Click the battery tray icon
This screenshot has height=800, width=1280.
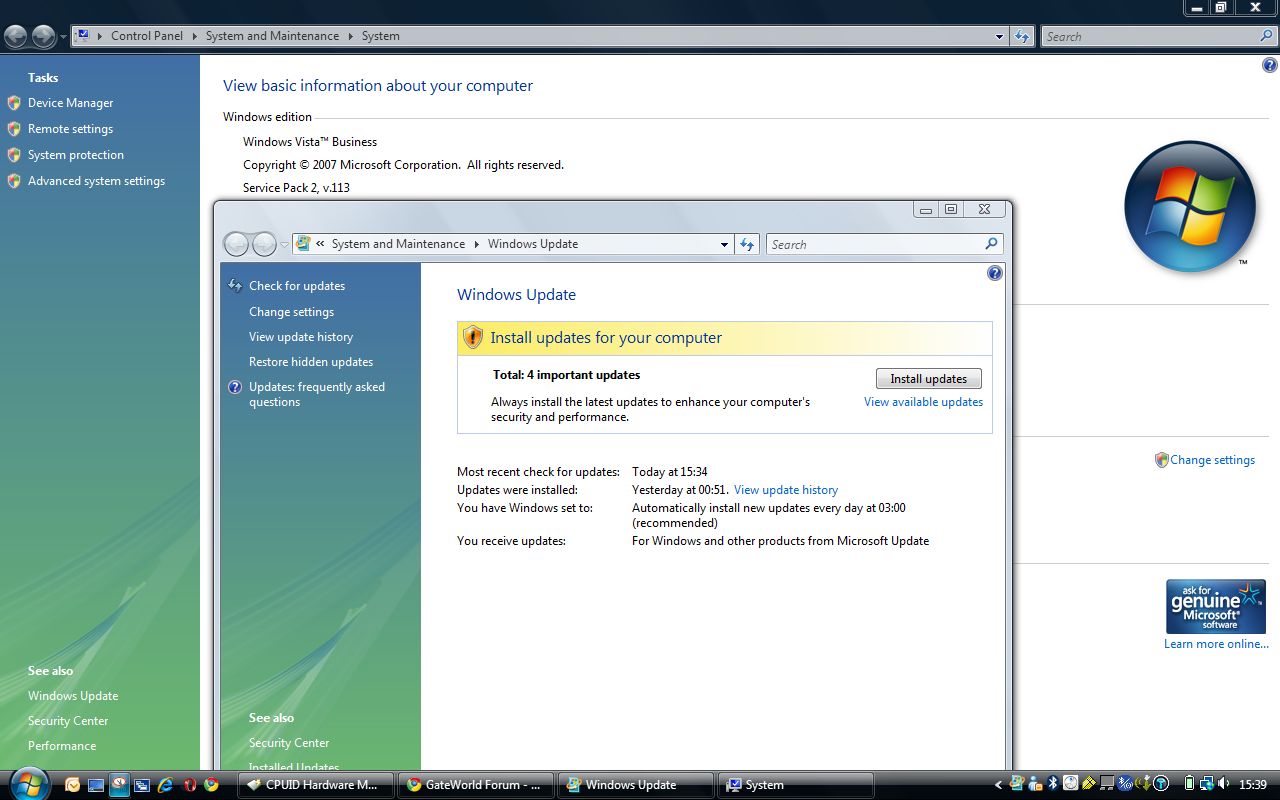click(1189, 784)
